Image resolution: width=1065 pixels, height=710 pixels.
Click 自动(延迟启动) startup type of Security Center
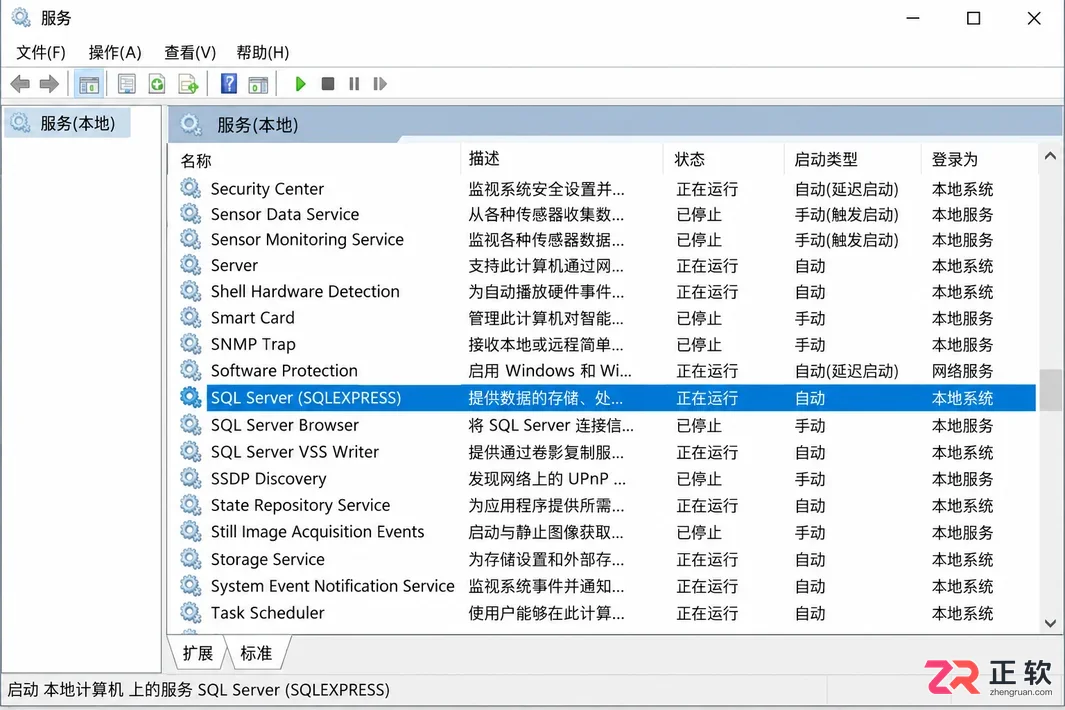coord(847,189)
